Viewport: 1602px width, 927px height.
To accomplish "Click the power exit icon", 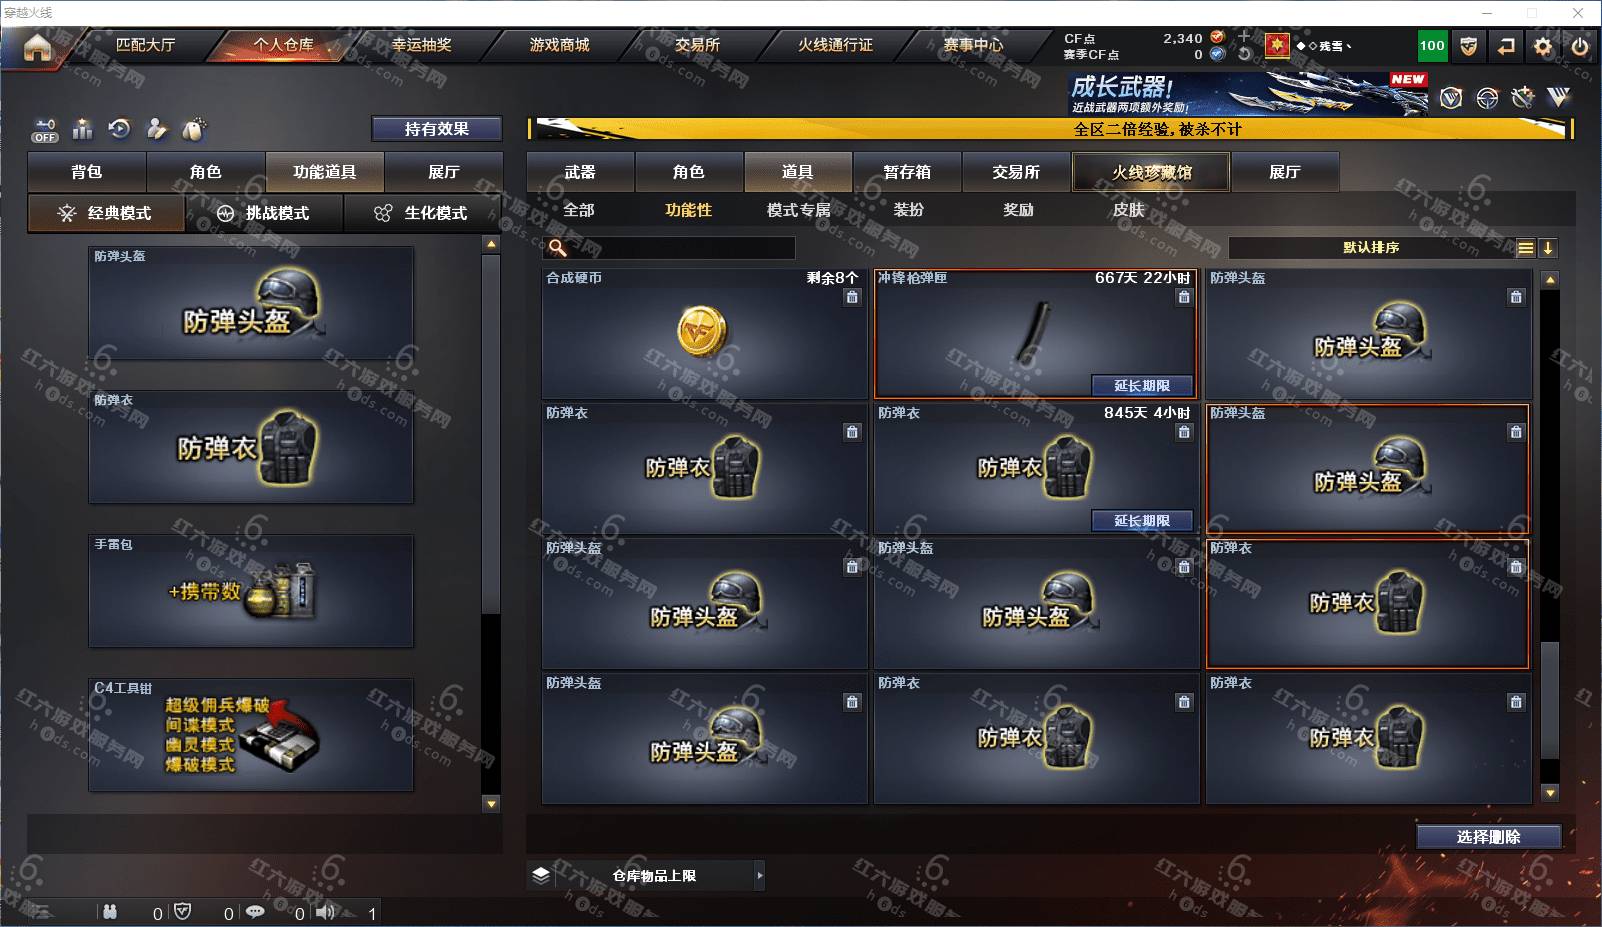I will [1580, 46].
